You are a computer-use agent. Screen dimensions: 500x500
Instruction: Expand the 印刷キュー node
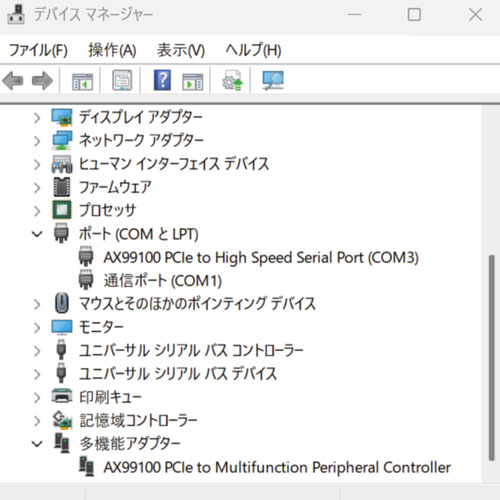[x=37, y=397]
